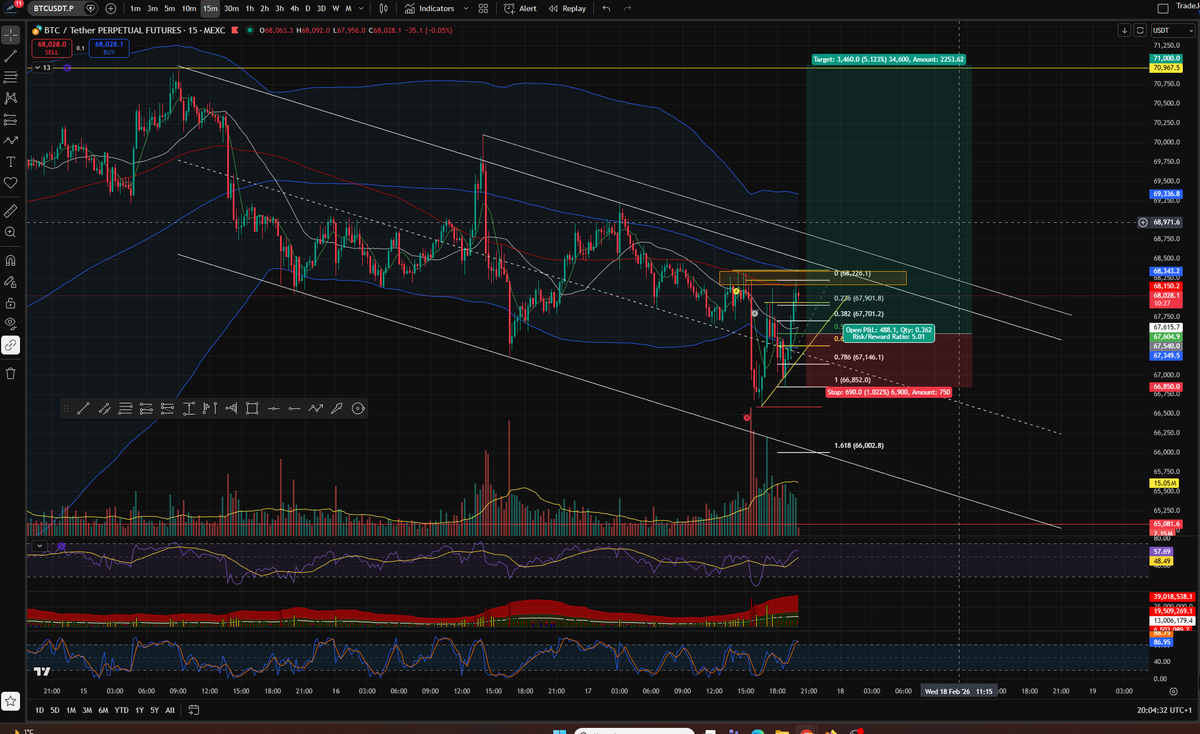Viewport: 1200px width, 734px height.
Task: Open the BTCUSDT.P symbol options dropdown
Action: pyautogui.click(x=90, y=8)
